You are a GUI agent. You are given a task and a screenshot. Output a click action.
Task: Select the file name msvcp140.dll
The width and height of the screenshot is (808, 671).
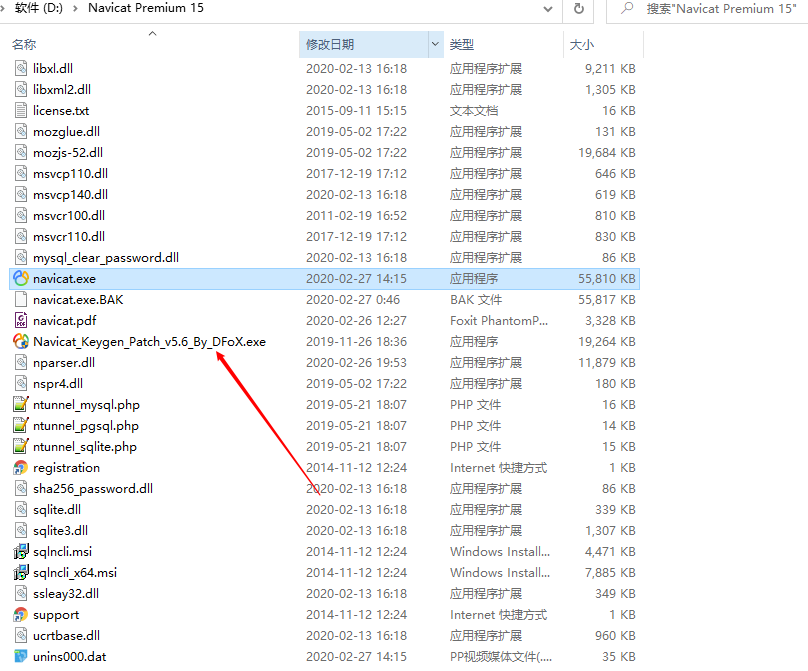point(71,195)
